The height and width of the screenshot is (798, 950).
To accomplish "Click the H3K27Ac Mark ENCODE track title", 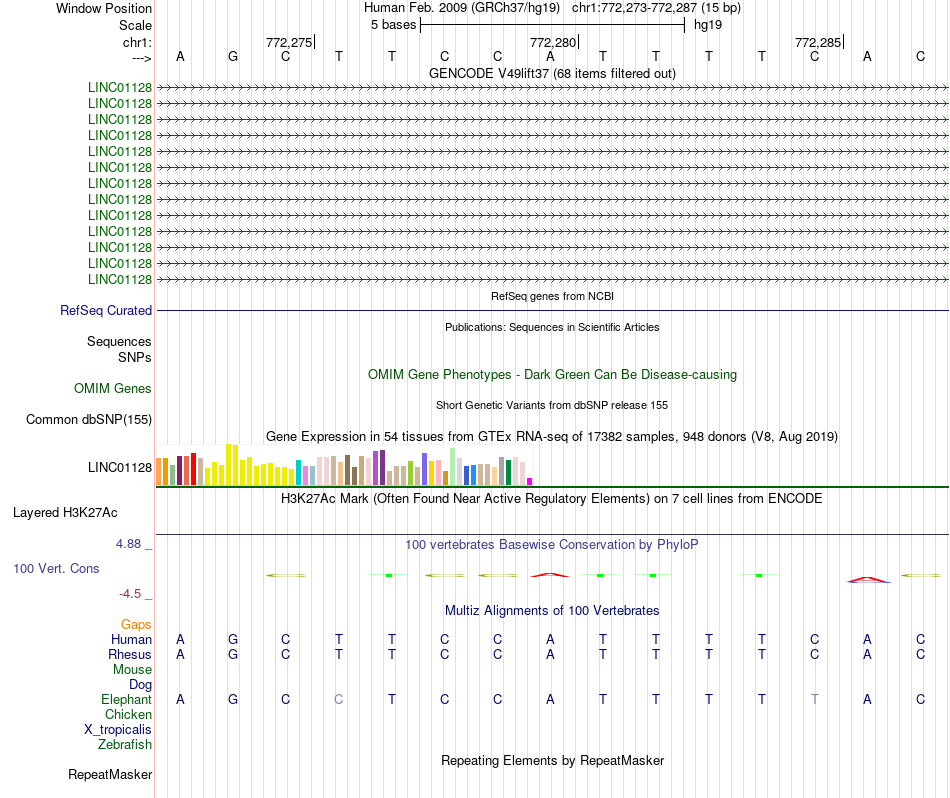I will pos(552,499).
